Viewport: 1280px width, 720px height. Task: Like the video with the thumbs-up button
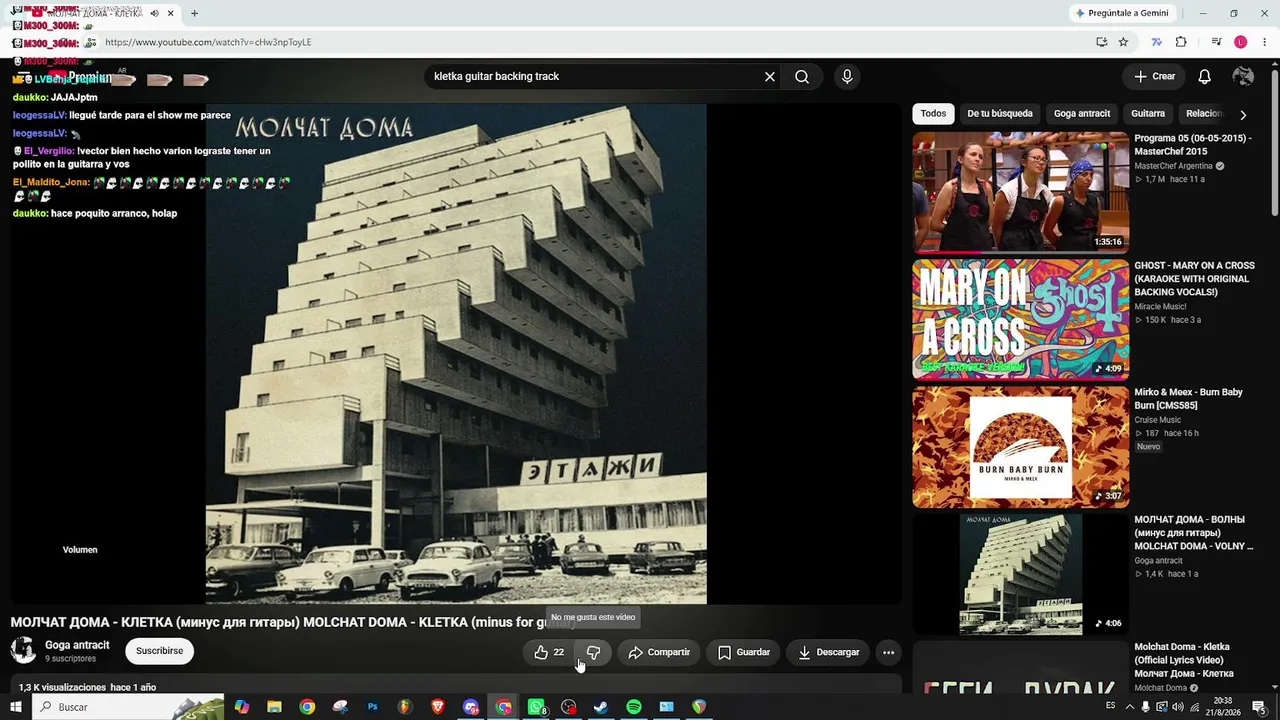[x=549, y=652]
